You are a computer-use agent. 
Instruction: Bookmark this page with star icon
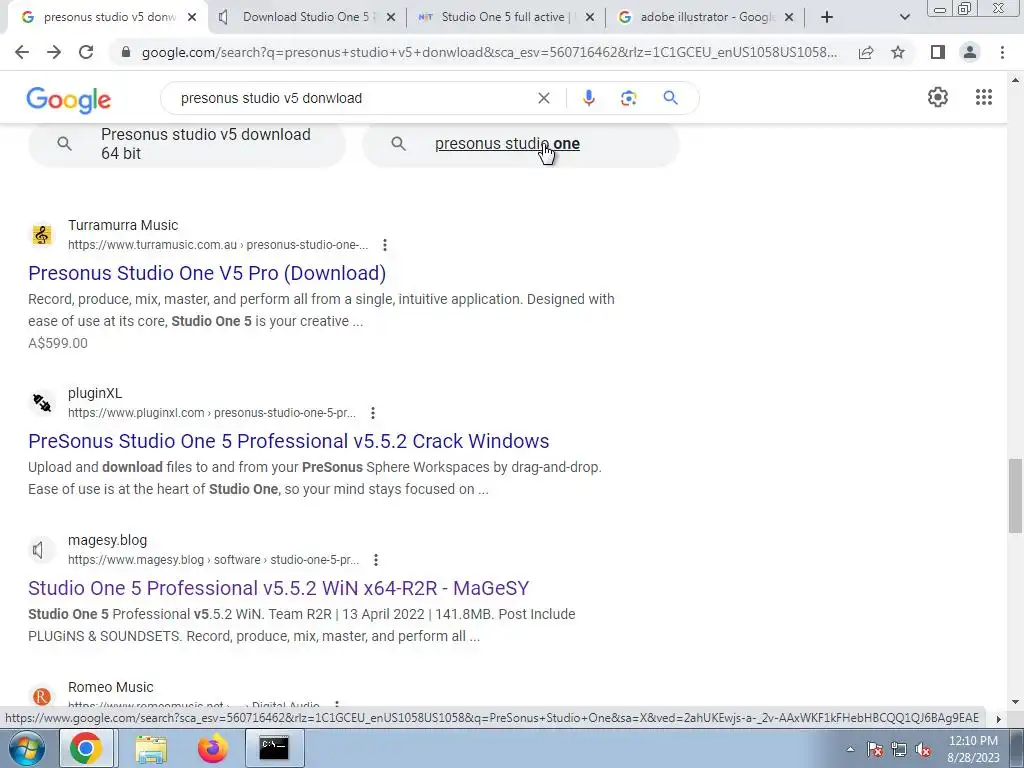pyautogui.click(x=898, y=52)
